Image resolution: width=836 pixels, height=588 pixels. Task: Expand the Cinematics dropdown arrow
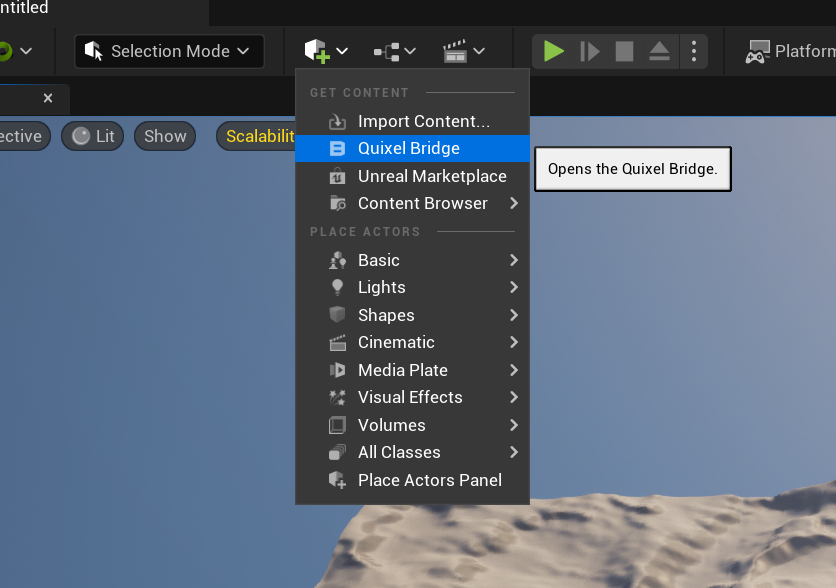[x=479, y=51]
